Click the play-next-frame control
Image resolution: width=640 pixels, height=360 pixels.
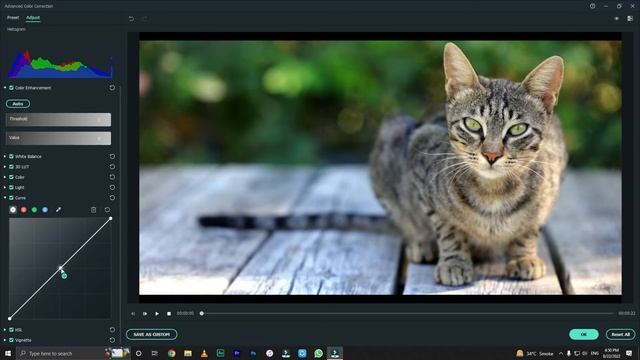[144, 313]
